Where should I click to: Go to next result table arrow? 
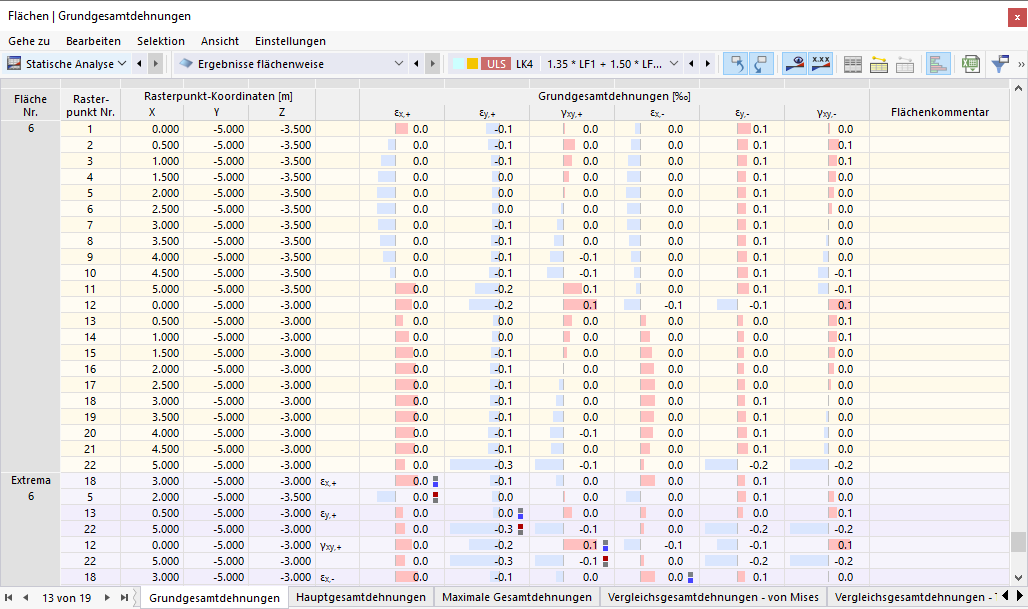[432, 64]
